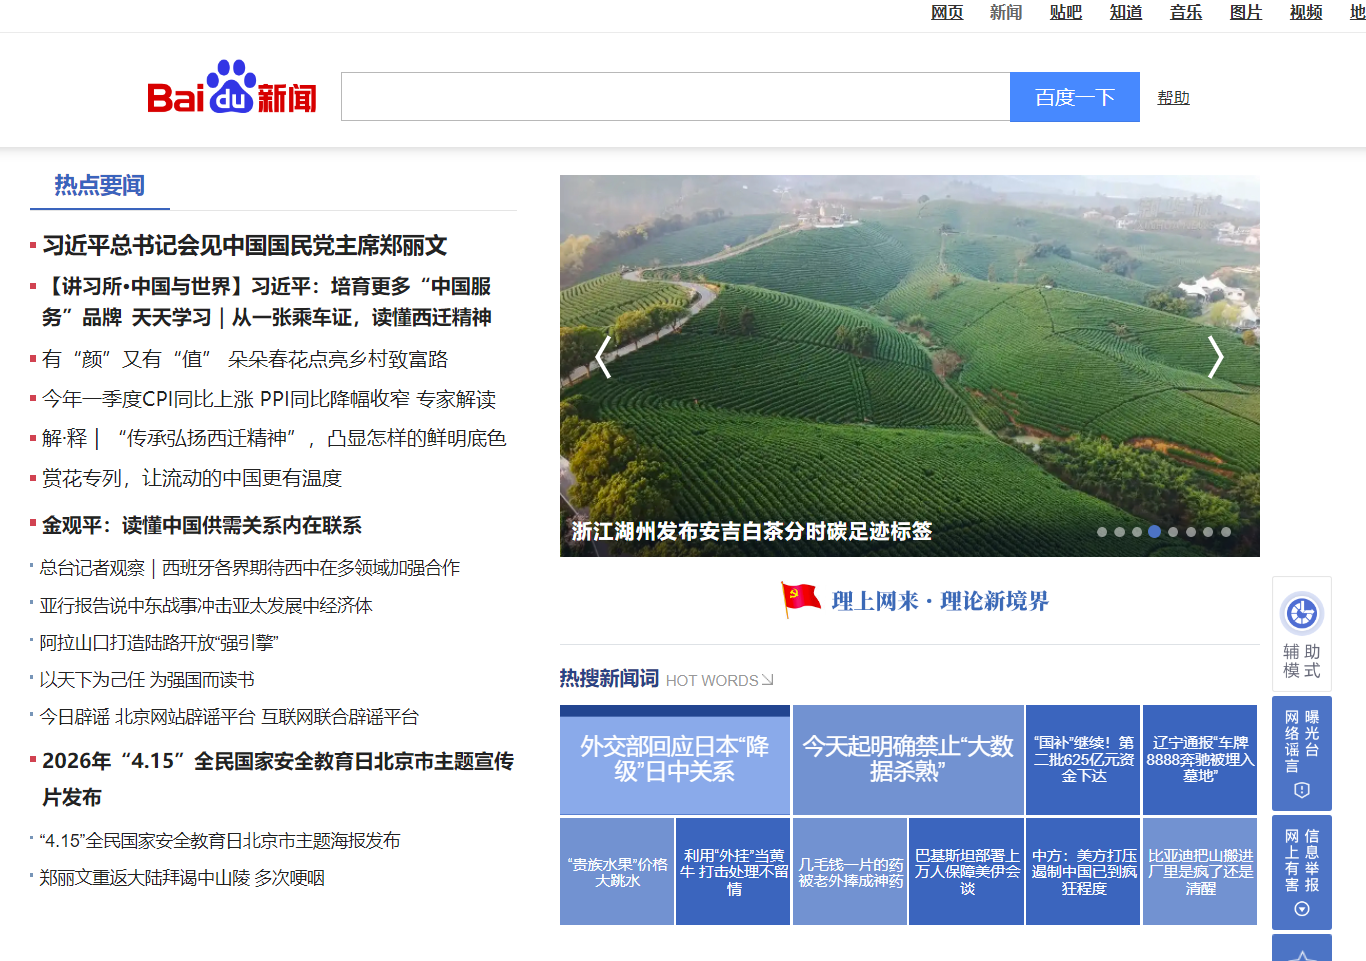Image resolution: width=1366 pixels, height=961 pixels.
Task: Open the 帮助 help link
Action: coord(1173,97)
